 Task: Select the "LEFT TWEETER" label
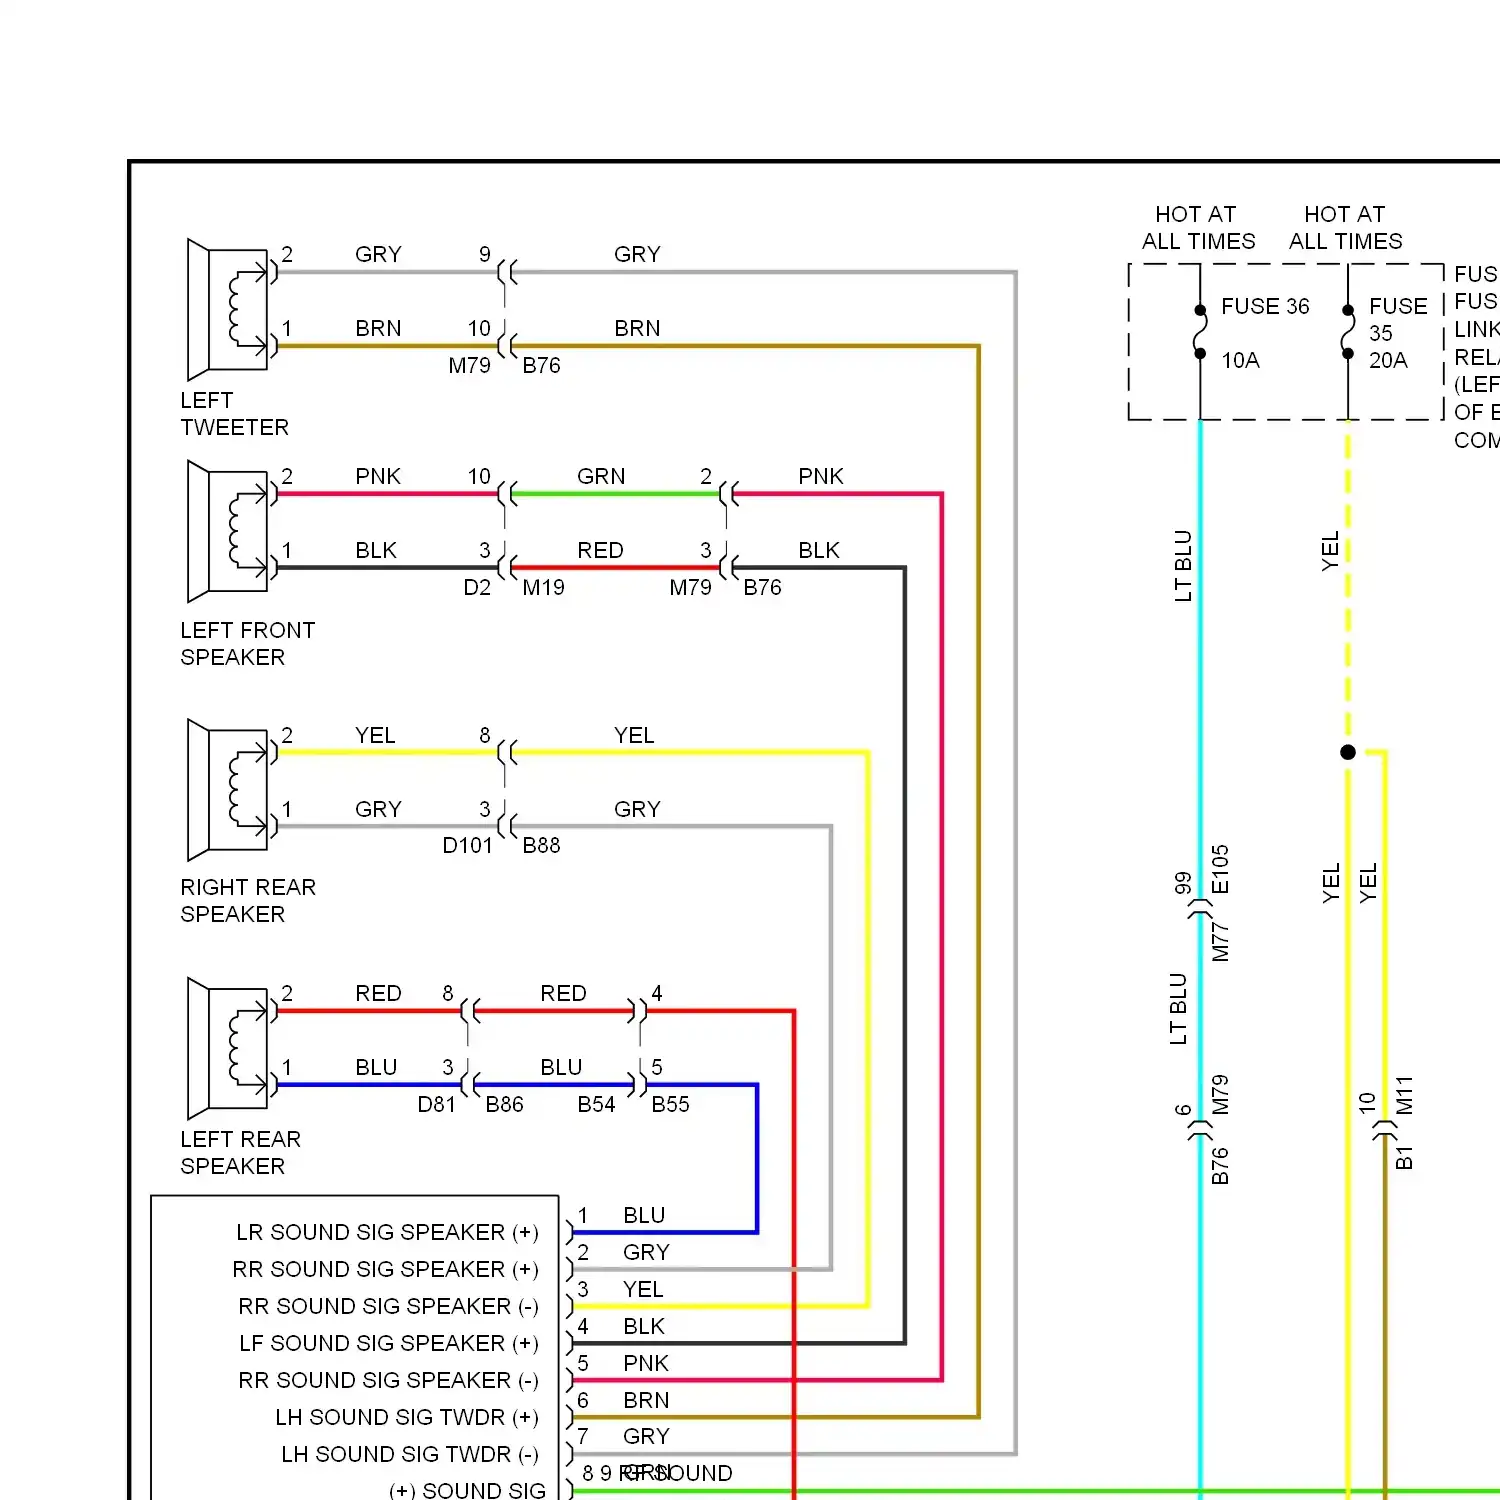[235, 414]
